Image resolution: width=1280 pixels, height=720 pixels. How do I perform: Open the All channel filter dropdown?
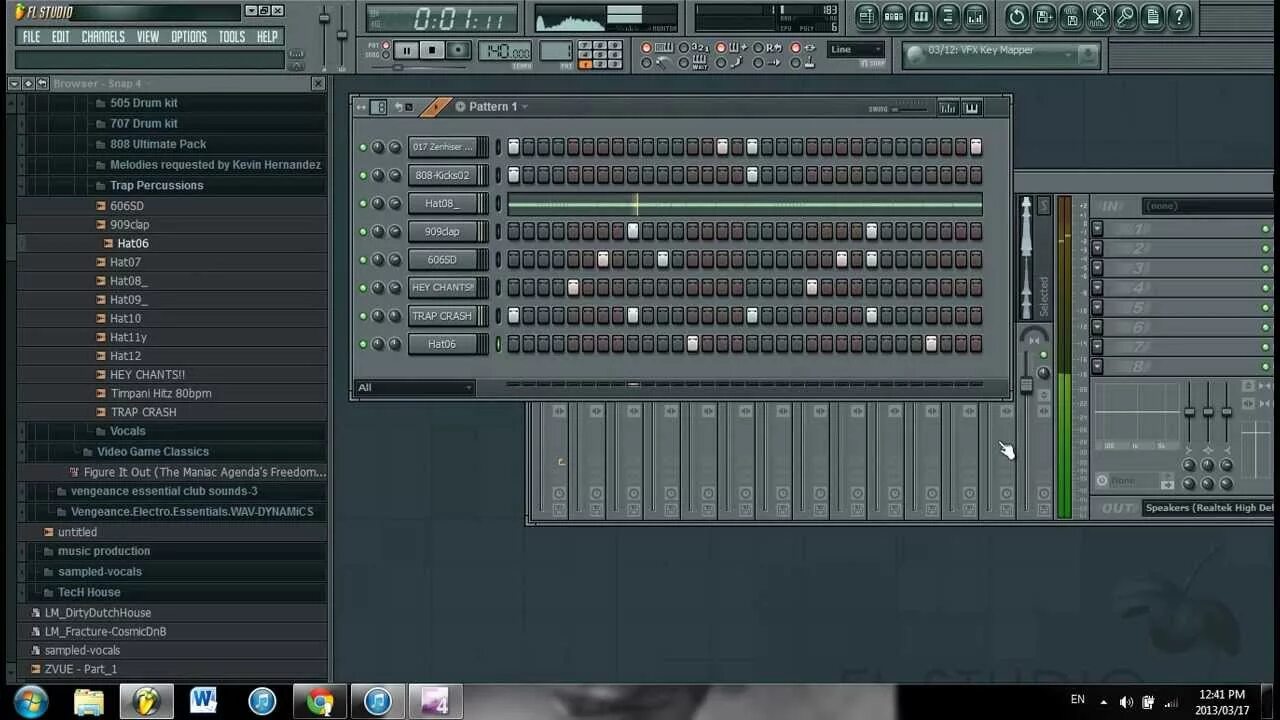[414, 388]
